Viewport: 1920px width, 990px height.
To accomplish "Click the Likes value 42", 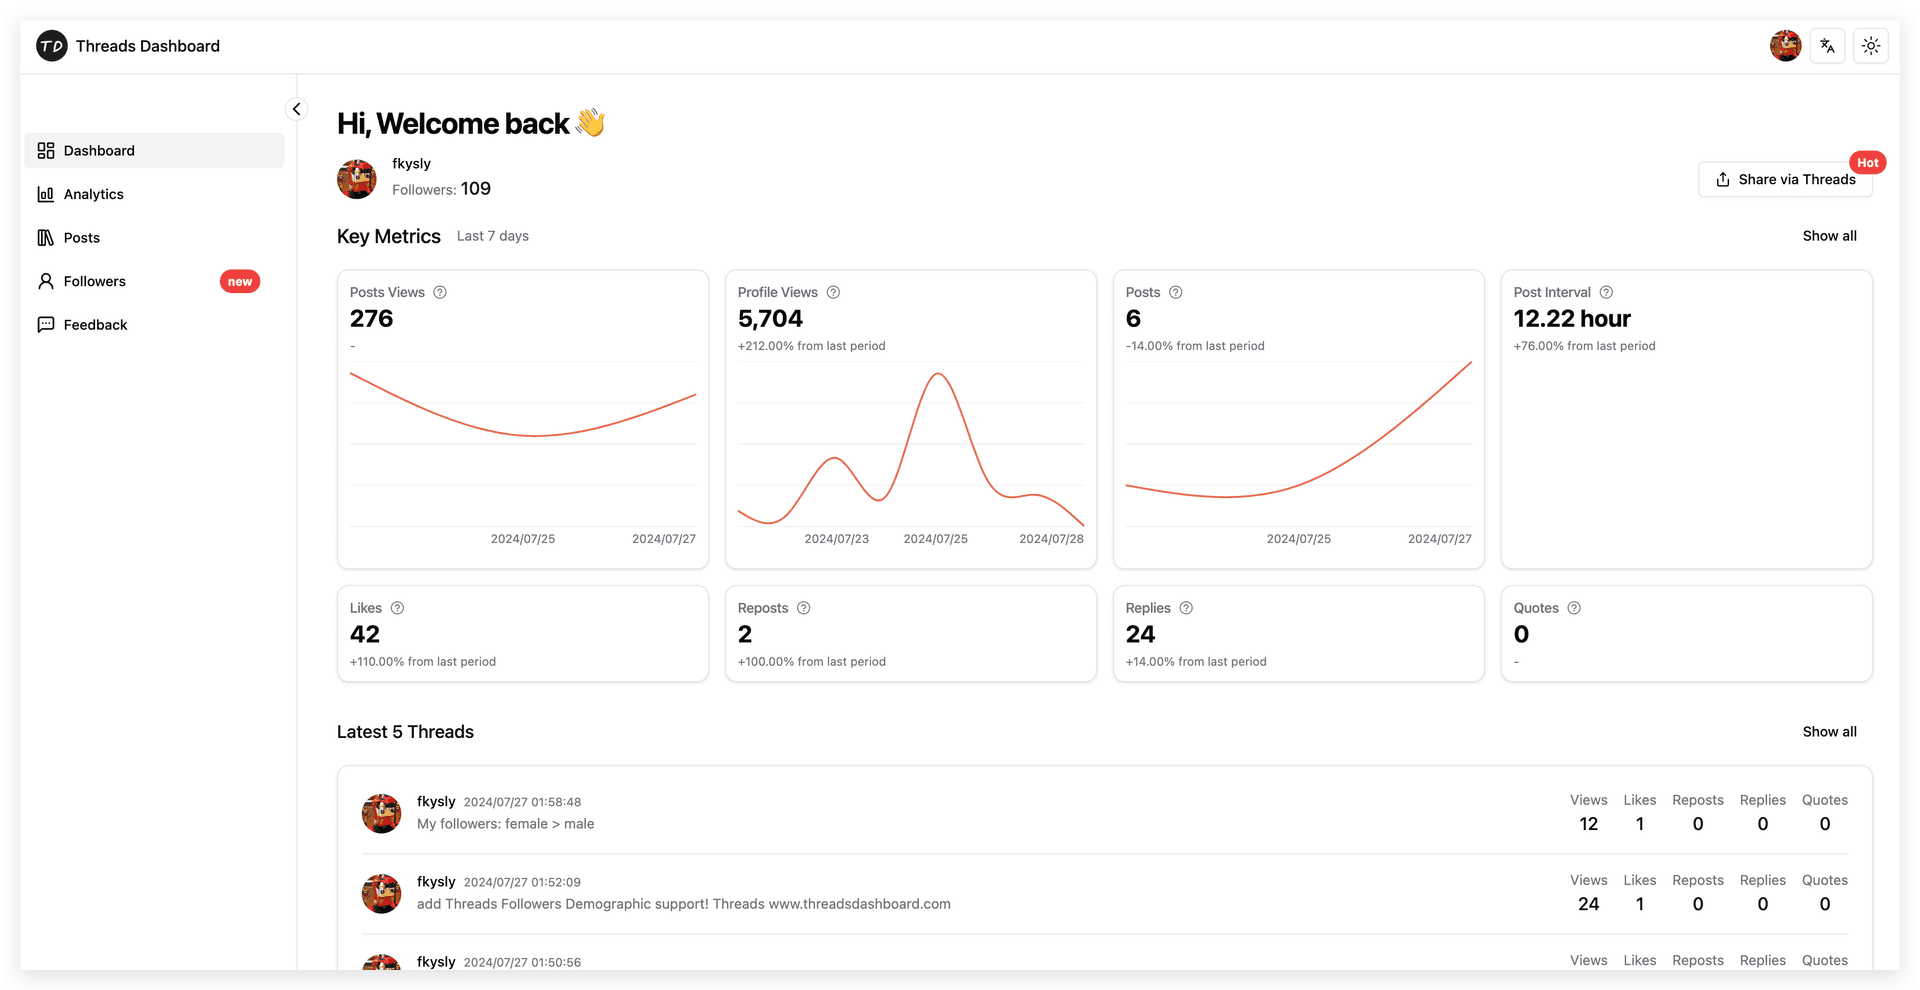I will click(365, 635).
